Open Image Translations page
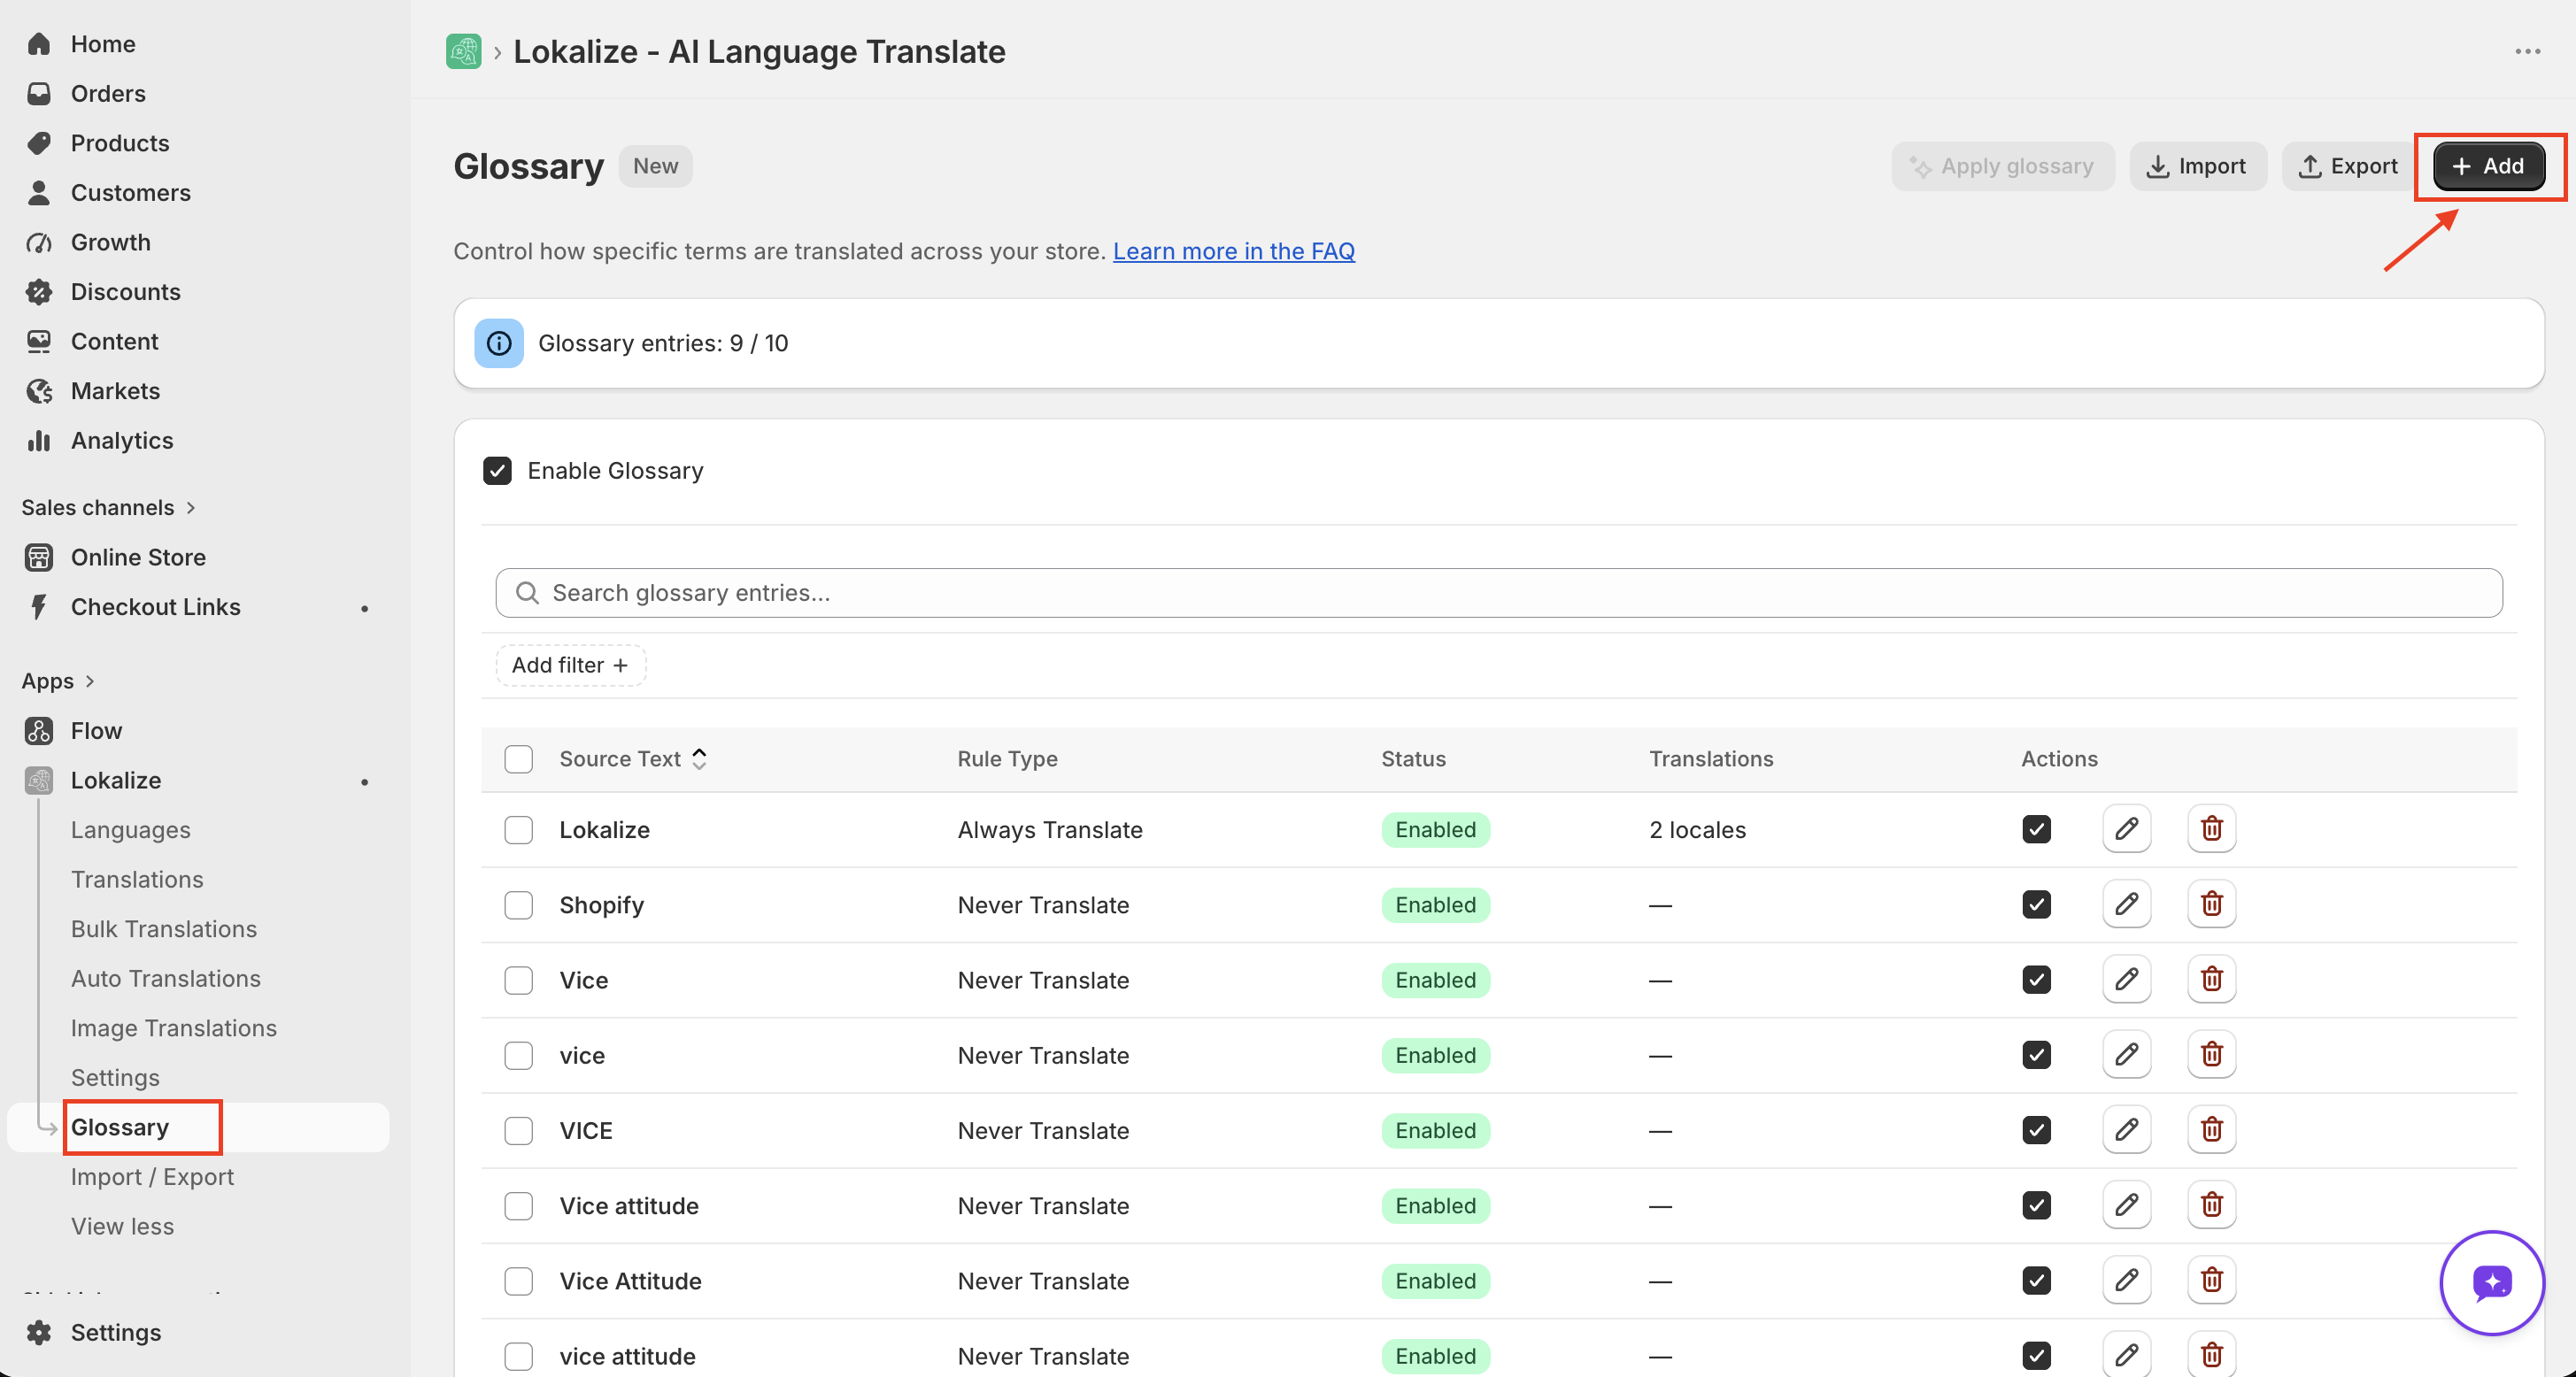 (x=173, y=1028)
